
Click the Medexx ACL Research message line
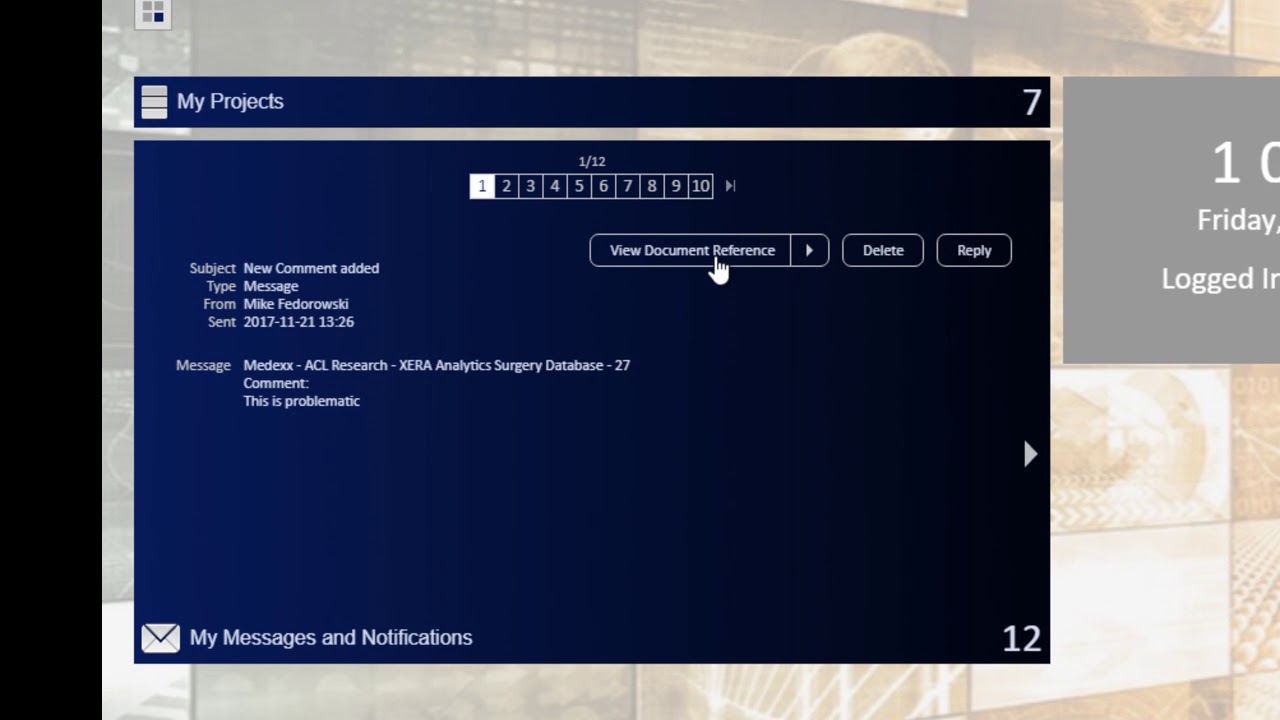(x=437, y=366)
